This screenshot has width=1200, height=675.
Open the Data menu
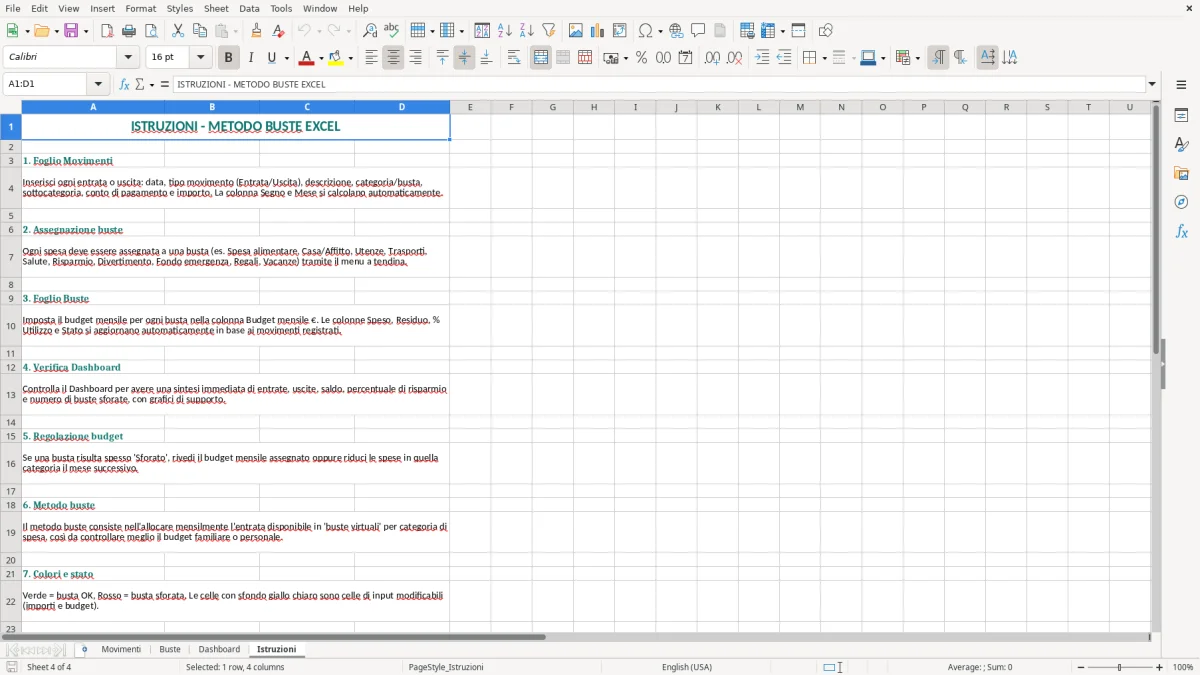point(249,8)
